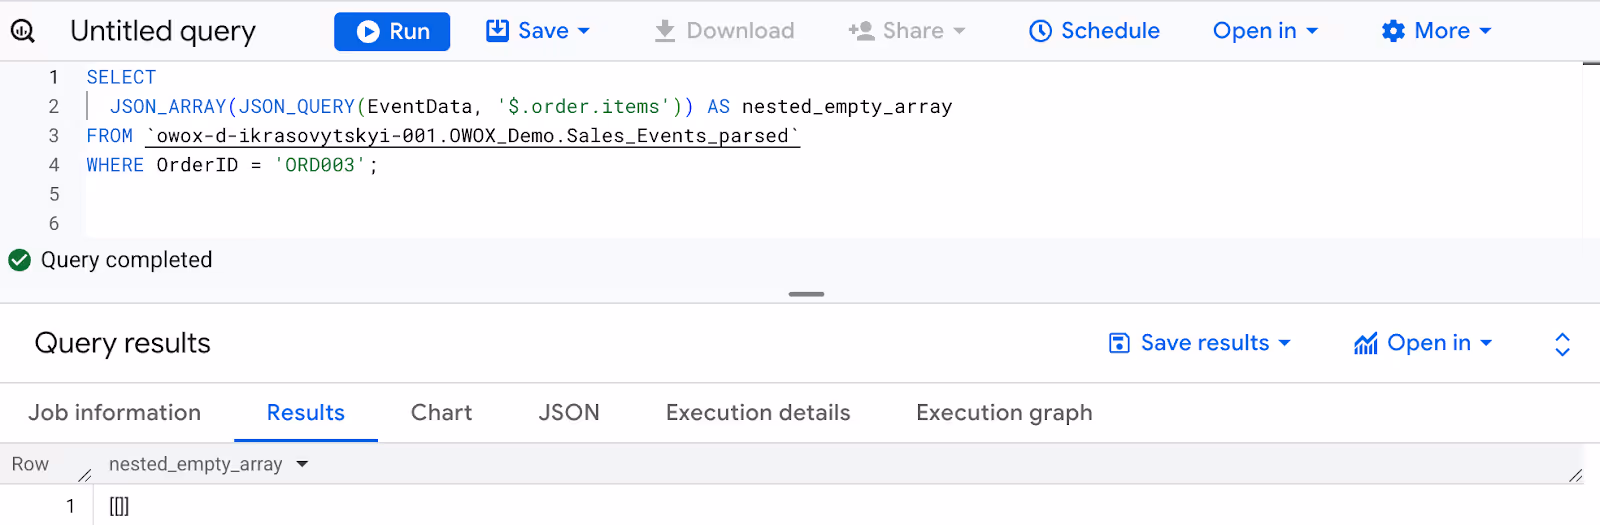1600x525 pixels.
Task: Click the '$.order.items' string in the query
Action: point(584,107)
